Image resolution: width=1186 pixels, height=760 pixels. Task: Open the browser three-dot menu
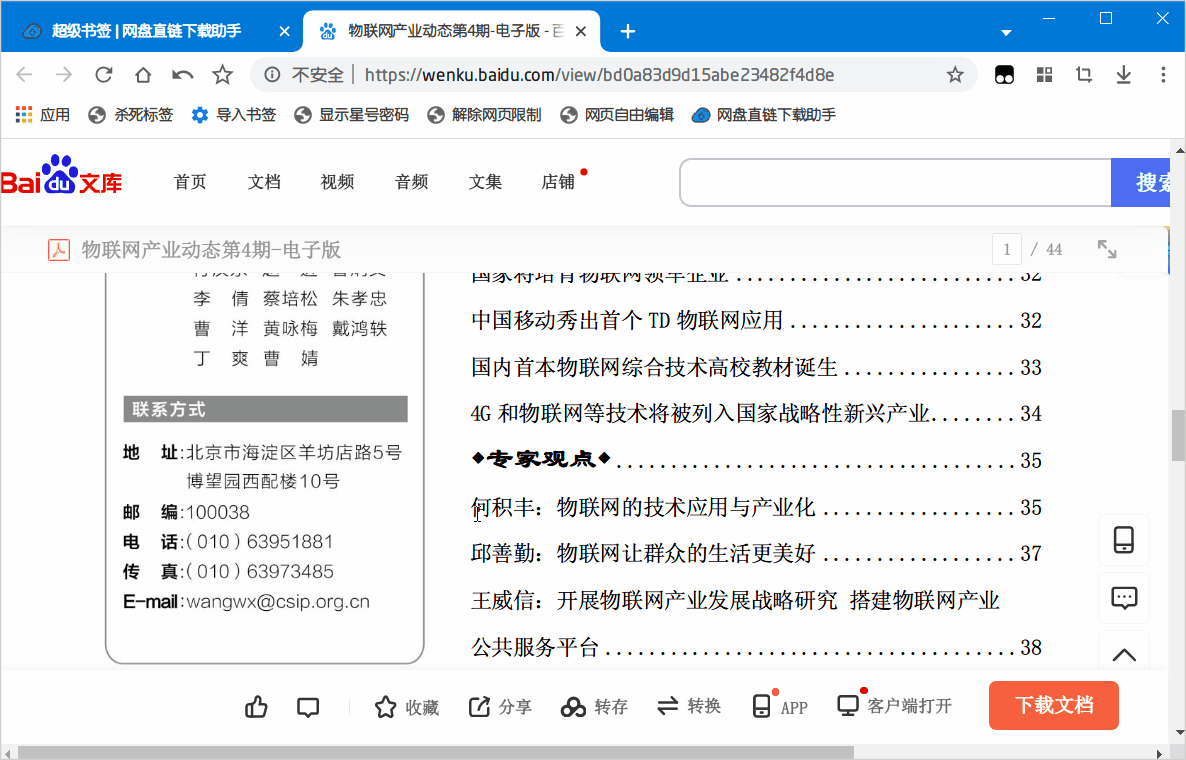1163,74
